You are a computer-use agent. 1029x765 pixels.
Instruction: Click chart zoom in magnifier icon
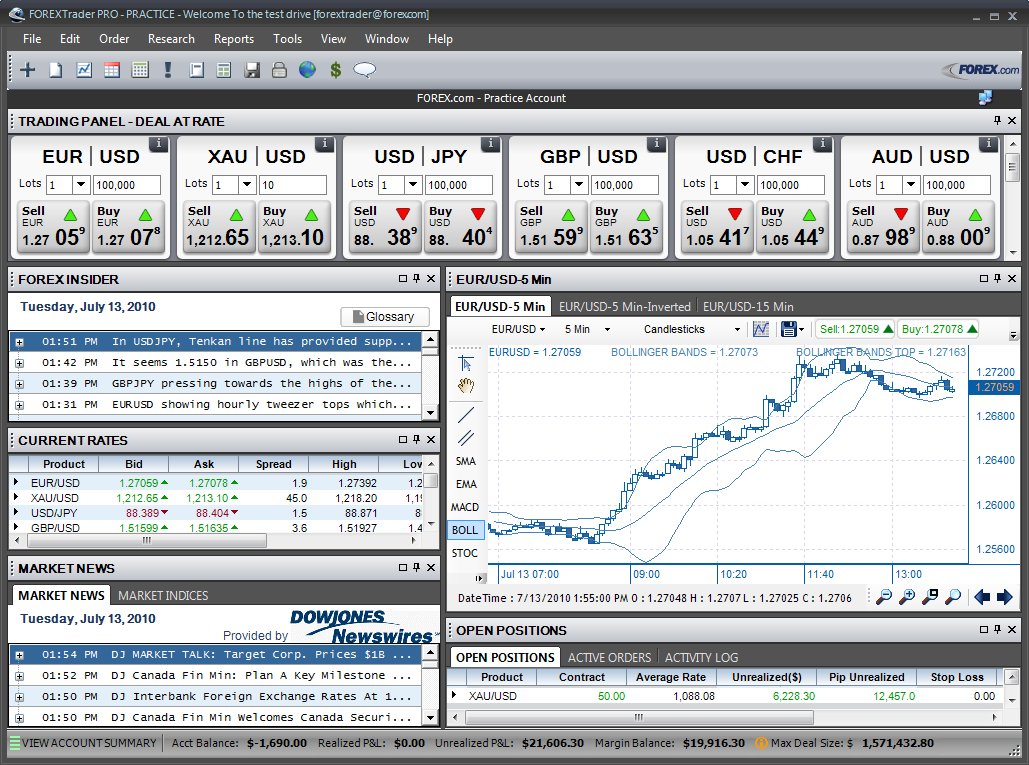pyautogui.click(x=908, y=596)
